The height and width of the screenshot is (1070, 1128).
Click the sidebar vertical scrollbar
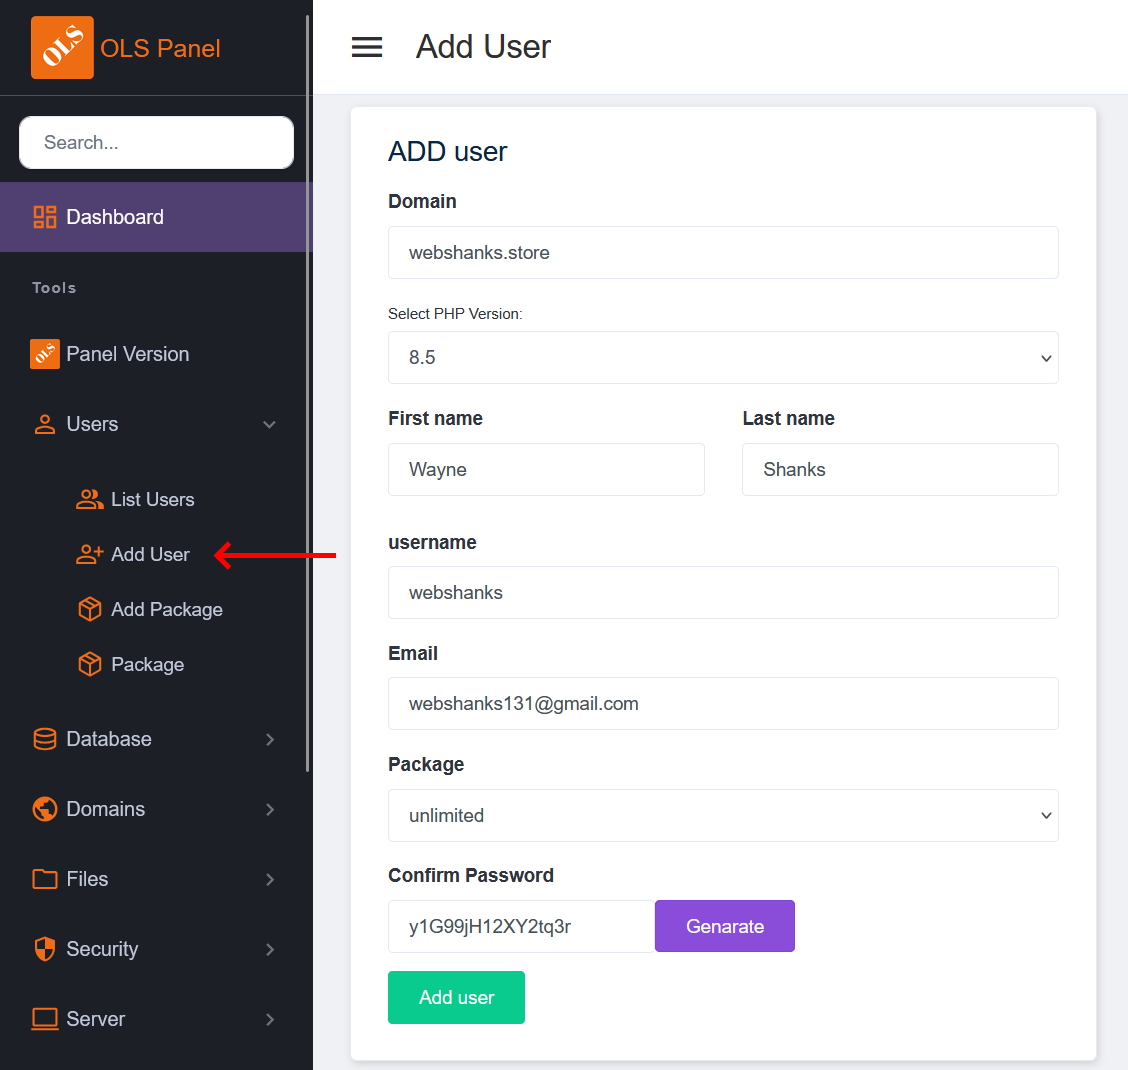[x=308, y=393]
